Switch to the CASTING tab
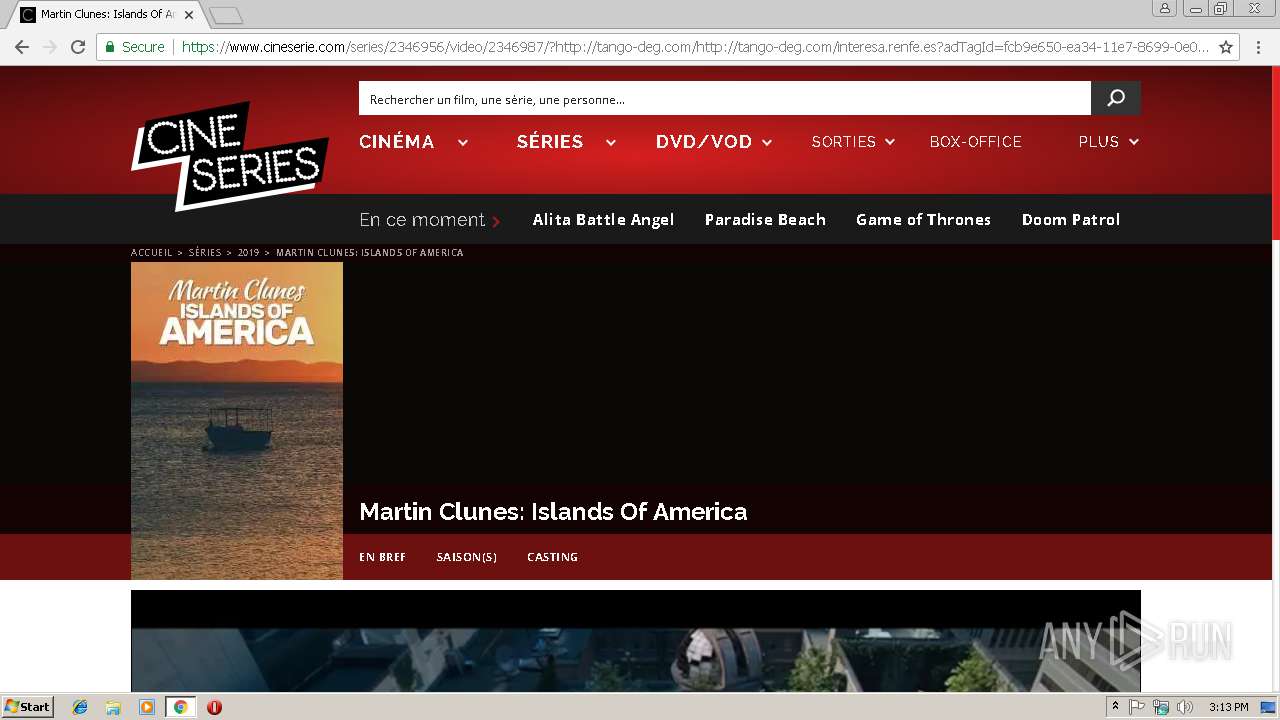 point(552,557)
